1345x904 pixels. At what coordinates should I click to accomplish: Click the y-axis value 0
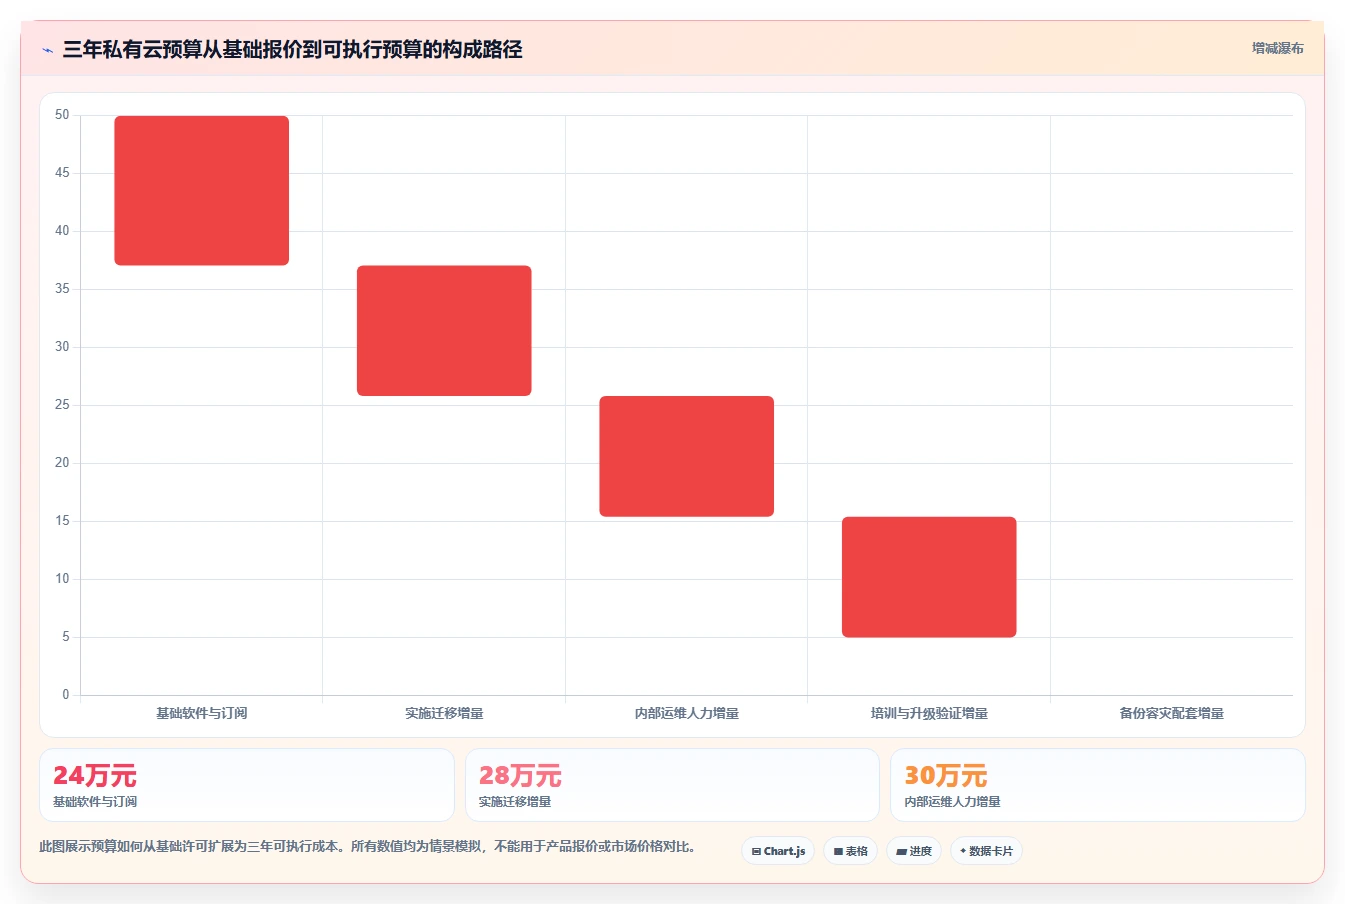[66, 694]
